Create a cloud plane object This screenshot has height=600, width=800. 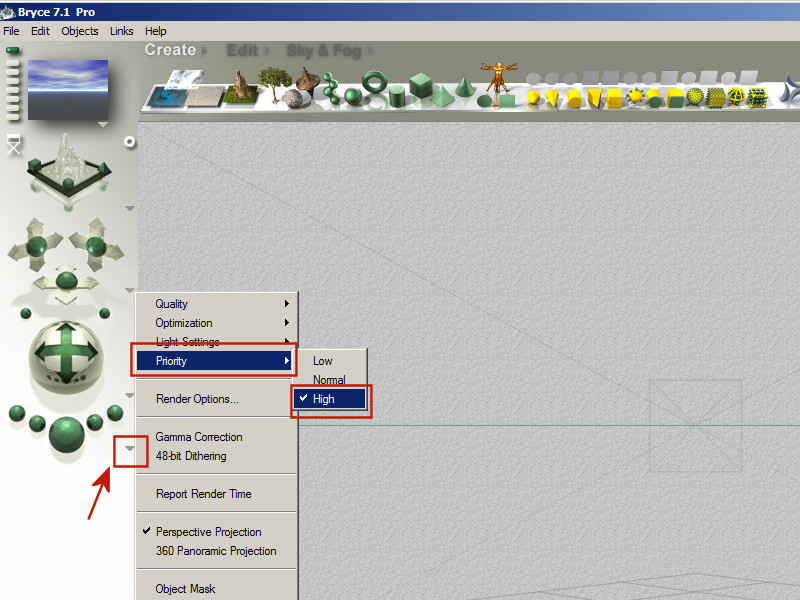185,79
